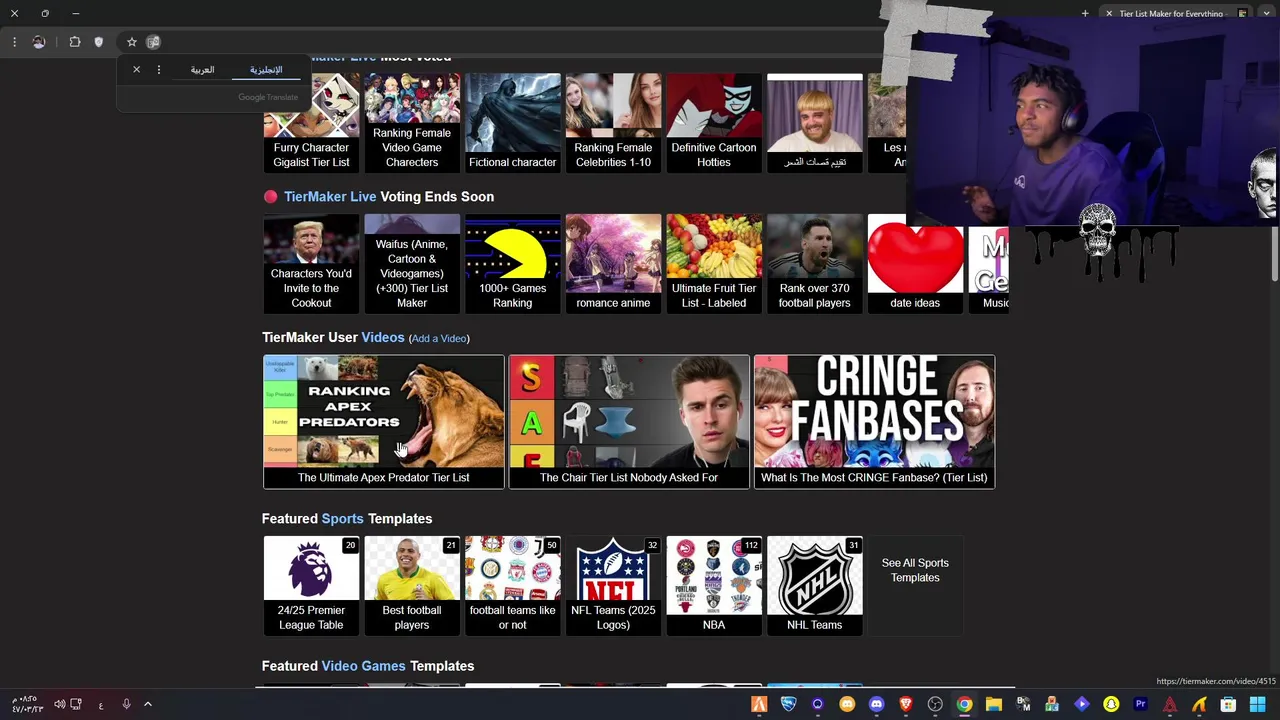Open 24/25 Premier League Table template
Screen dimensions: 1280x720
click(x=311, y=585)
